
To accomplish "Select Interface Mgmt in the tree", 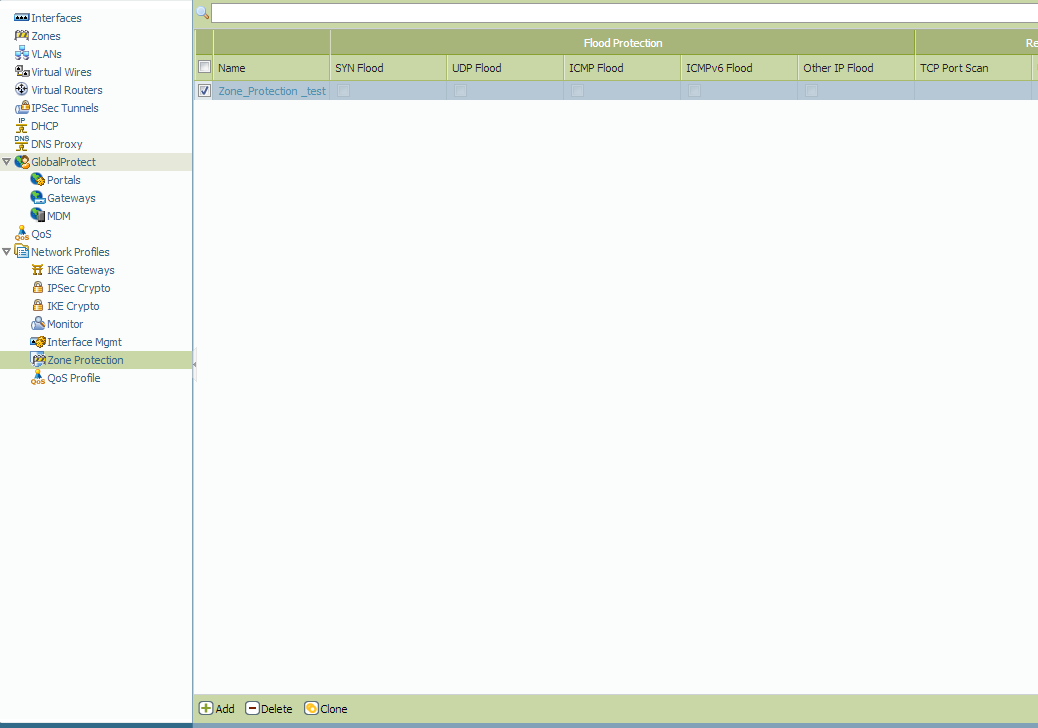I will pyautogui.click(x=84, y=341).
